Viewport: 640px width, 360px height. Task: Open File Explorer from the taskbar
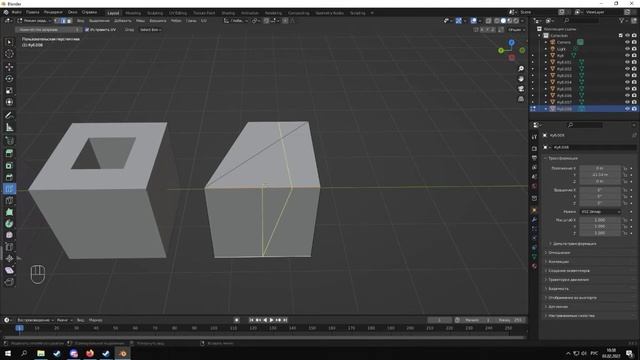(x=41, y=353)
